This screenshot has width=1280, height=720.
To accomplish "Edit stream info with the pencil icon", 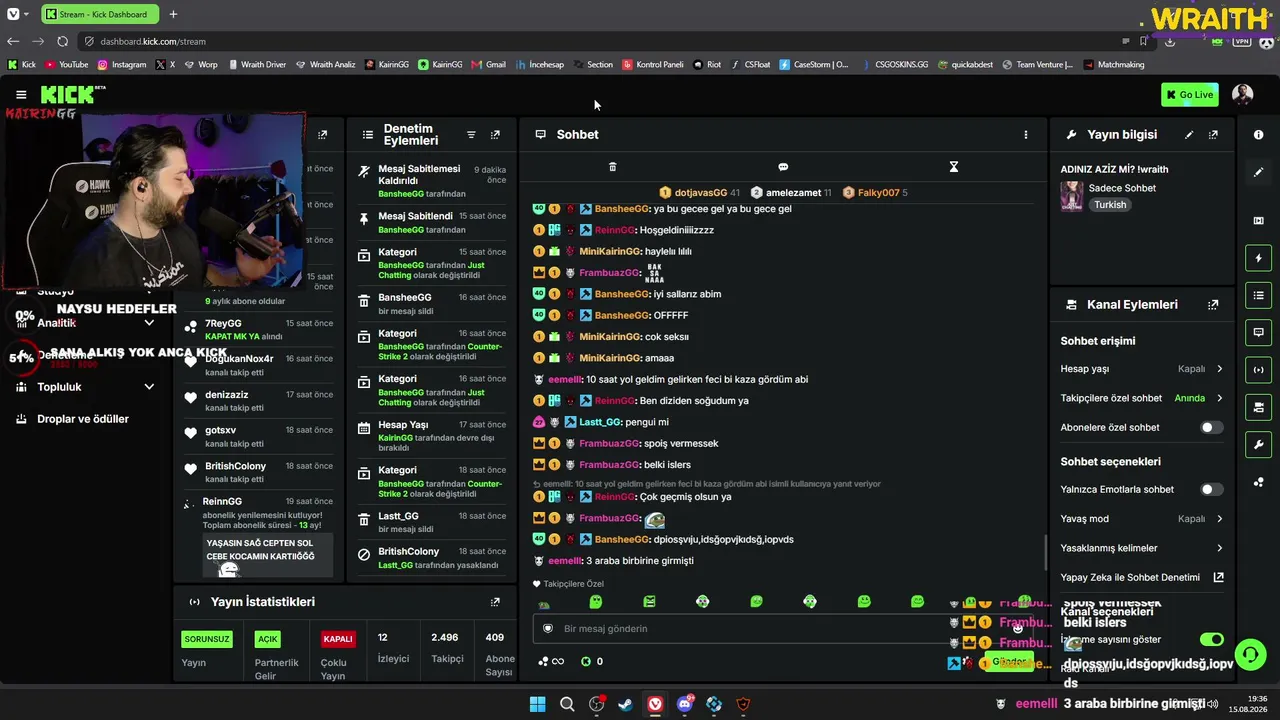I will click(x=1189, y=134).
